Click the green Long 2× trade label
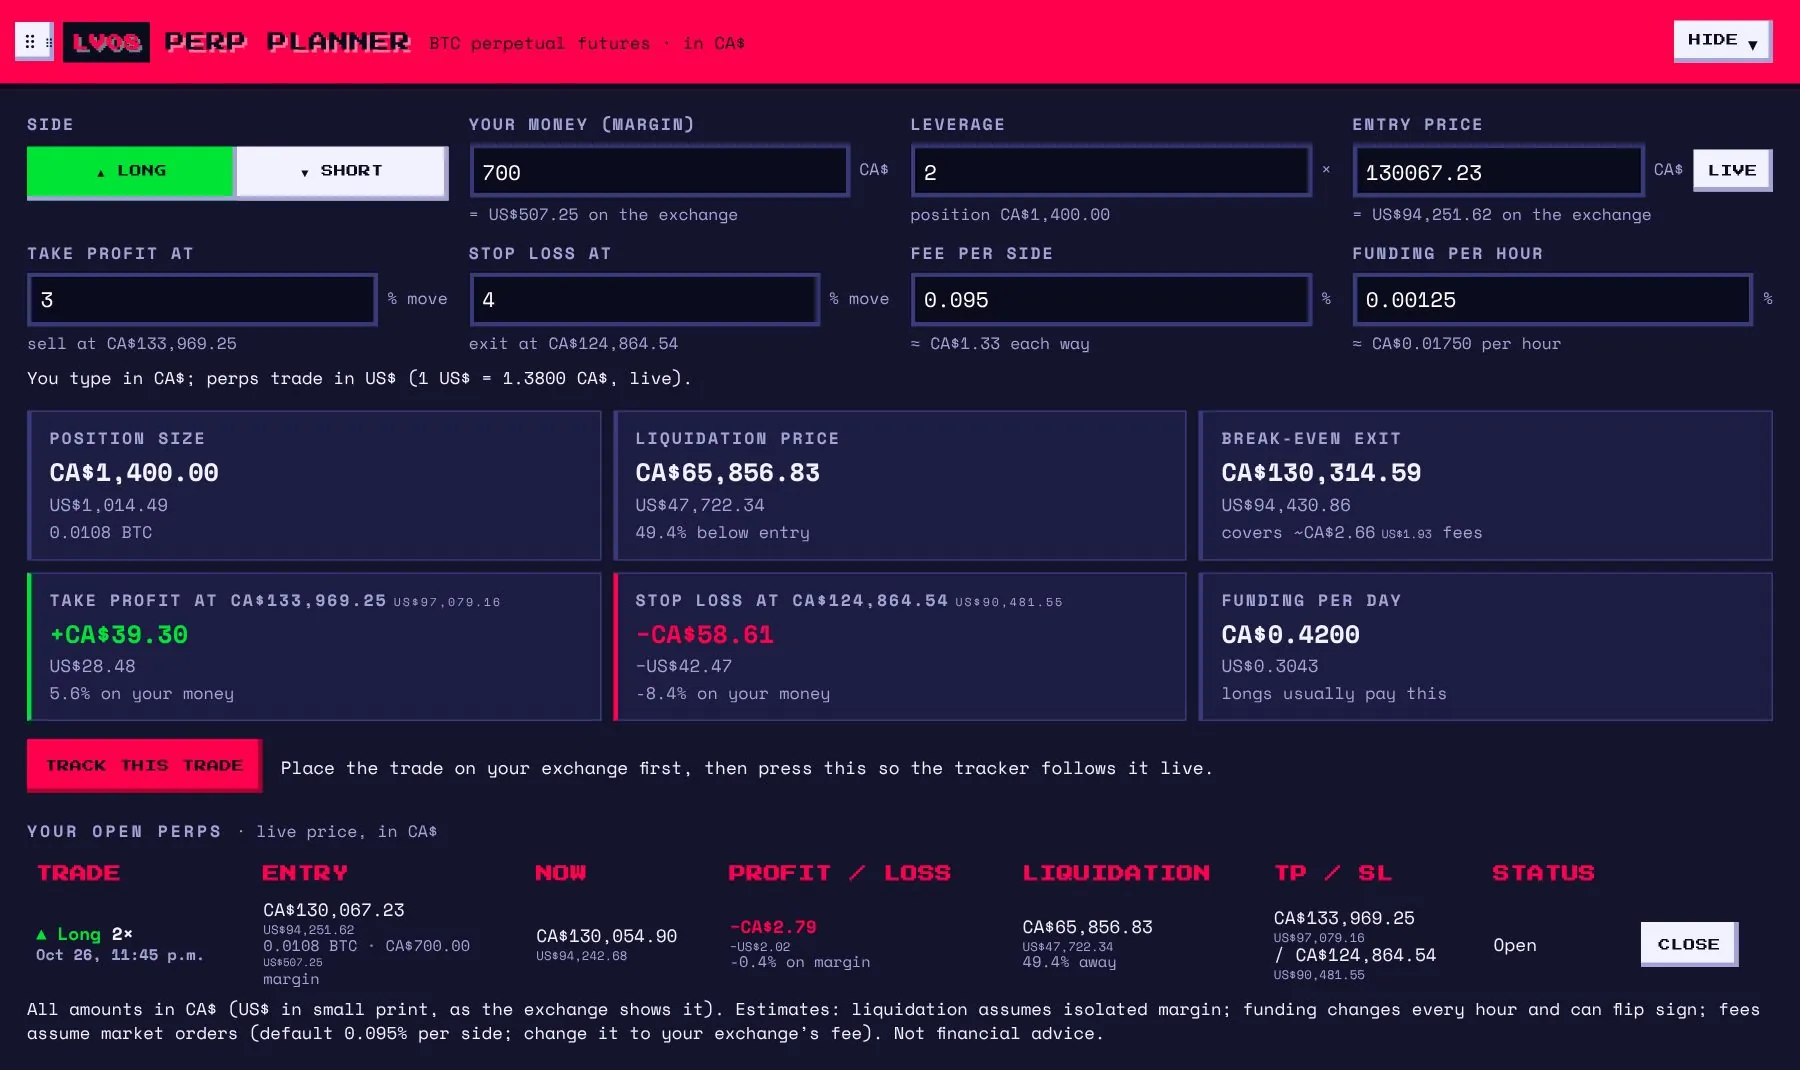1800x1070 pixels. click(84, 934)
